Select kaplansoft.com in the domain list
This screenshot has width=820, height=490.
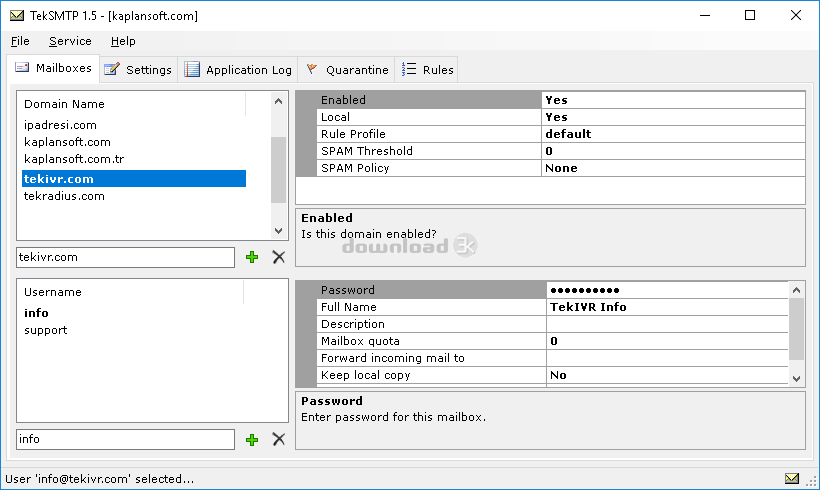coord(67,142)
